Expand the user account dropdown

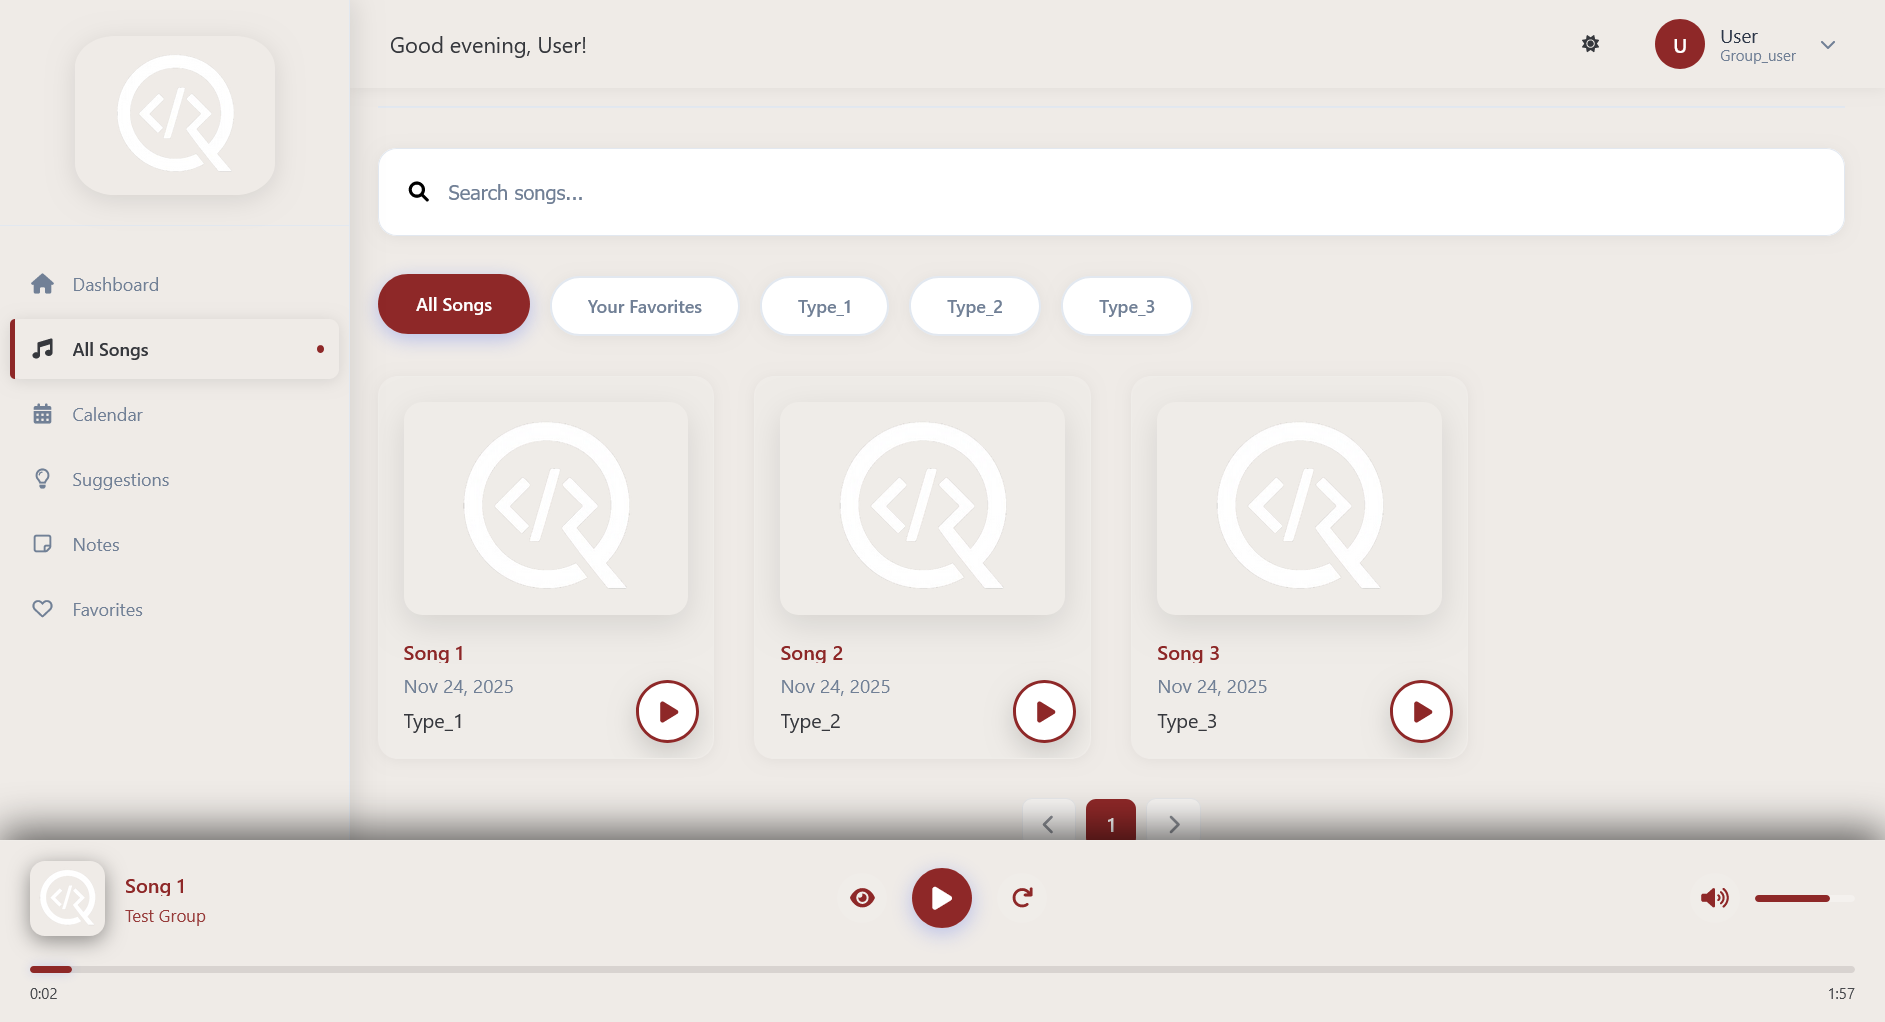click(x=1828, y=45)
